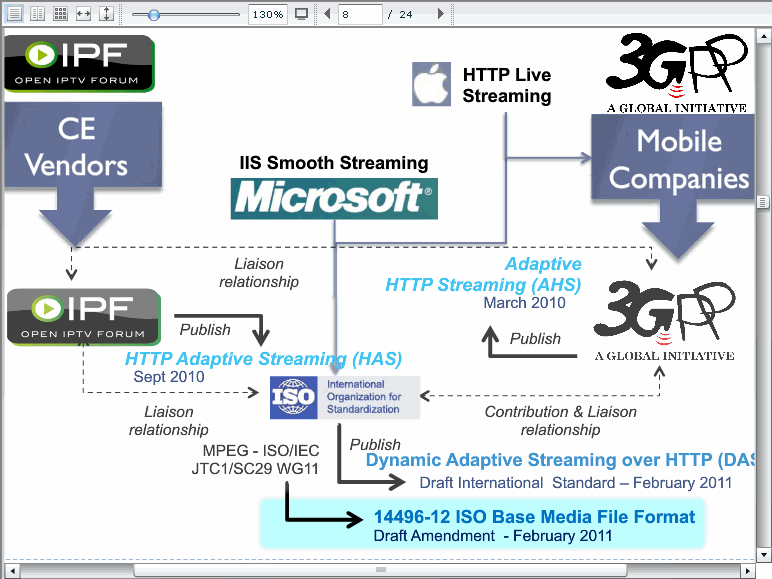
Task: Click the Apple logo icon
Action: (x=431, y=84)
